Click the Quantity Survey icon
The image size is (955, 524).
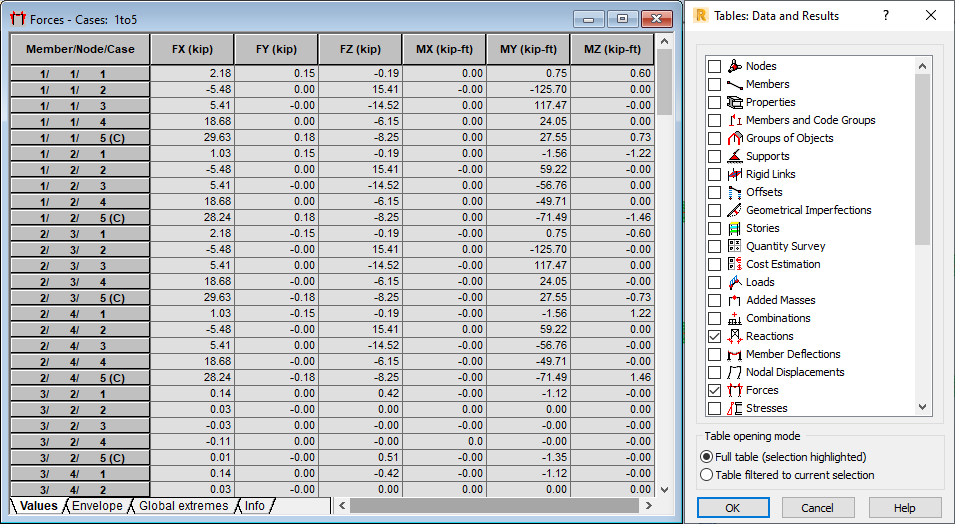[x=735, y=246]
